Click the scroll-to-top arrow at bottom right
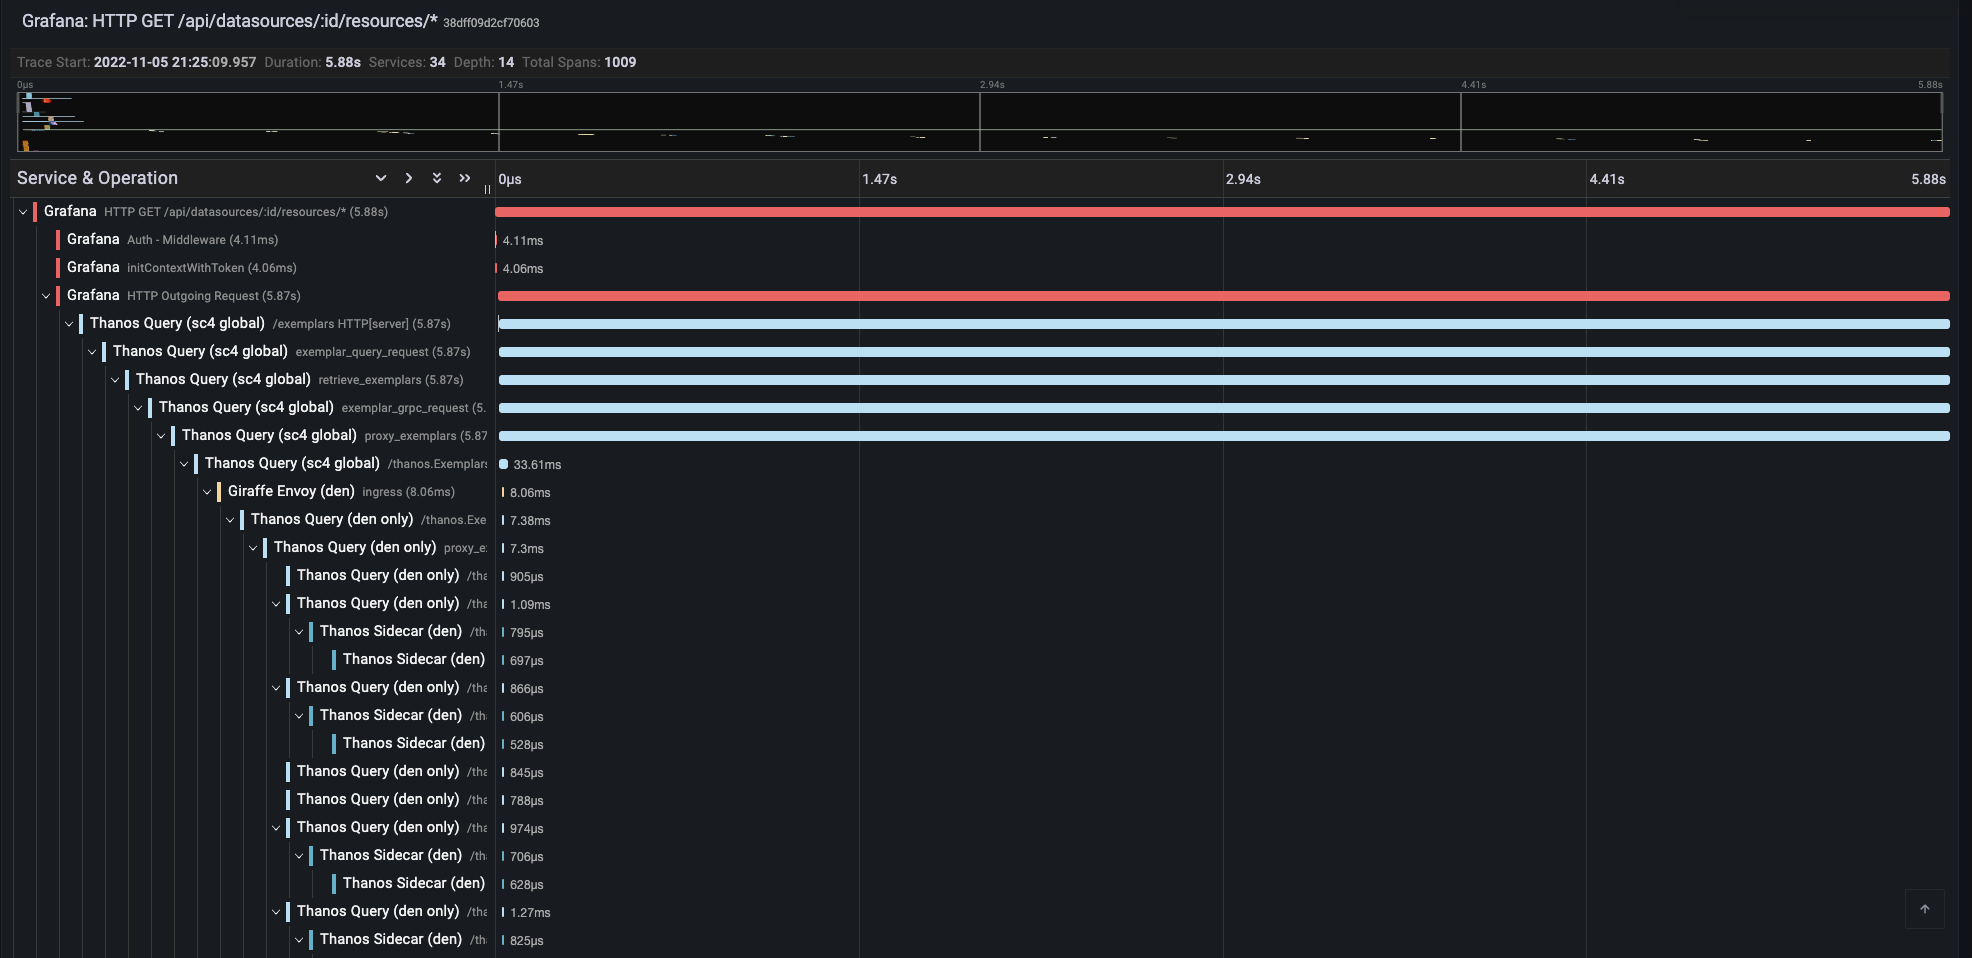This screenshot has width=1972, height=958. 1925,910
